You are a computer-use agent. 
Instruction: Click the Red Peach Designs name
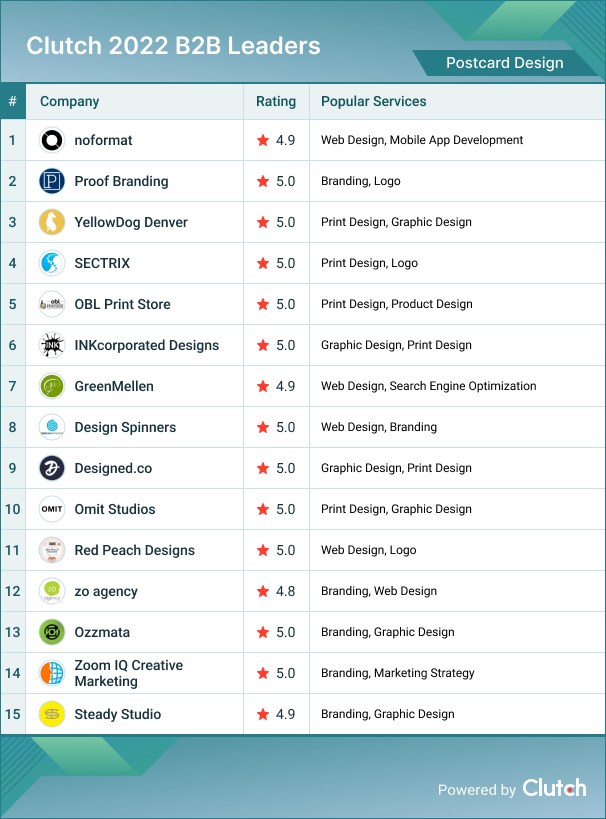134,550
